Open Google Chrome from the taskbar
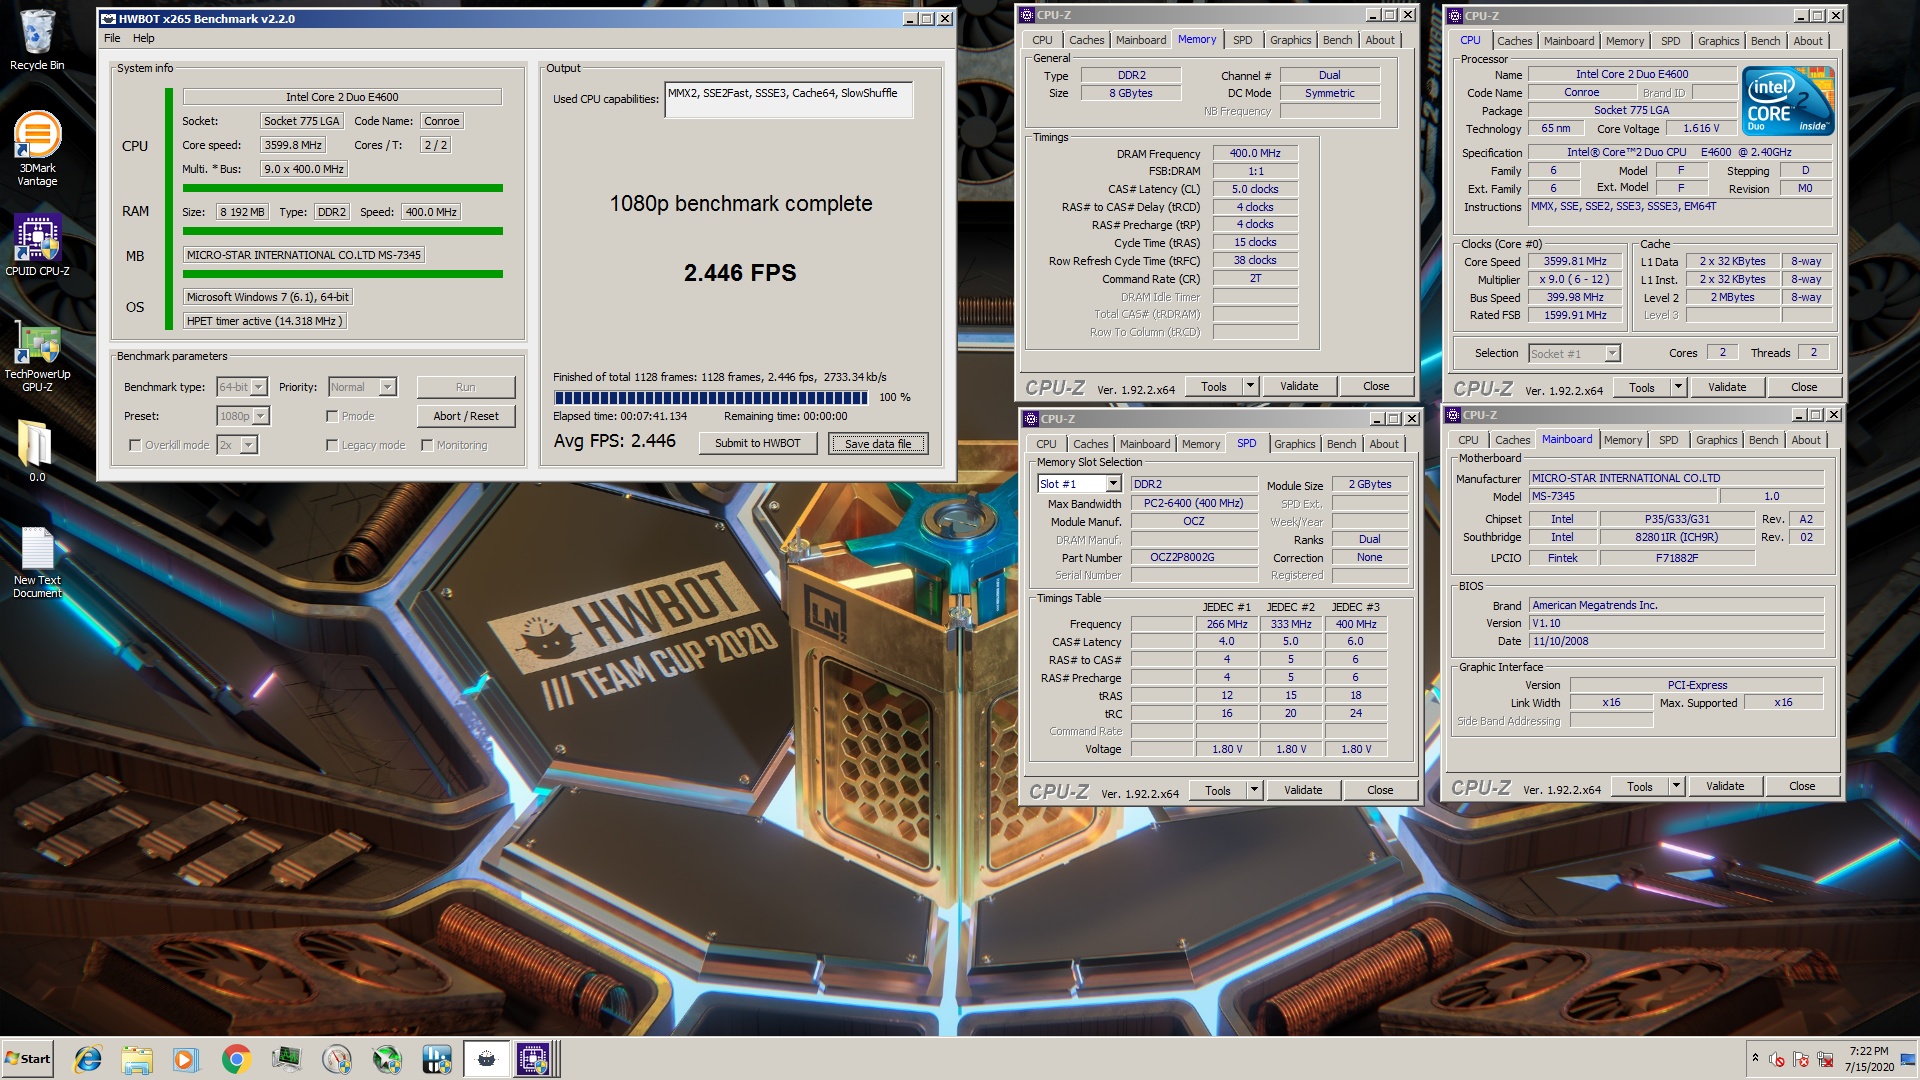Screen dimensions: 1920x1080 click(x=236, y=1059)
